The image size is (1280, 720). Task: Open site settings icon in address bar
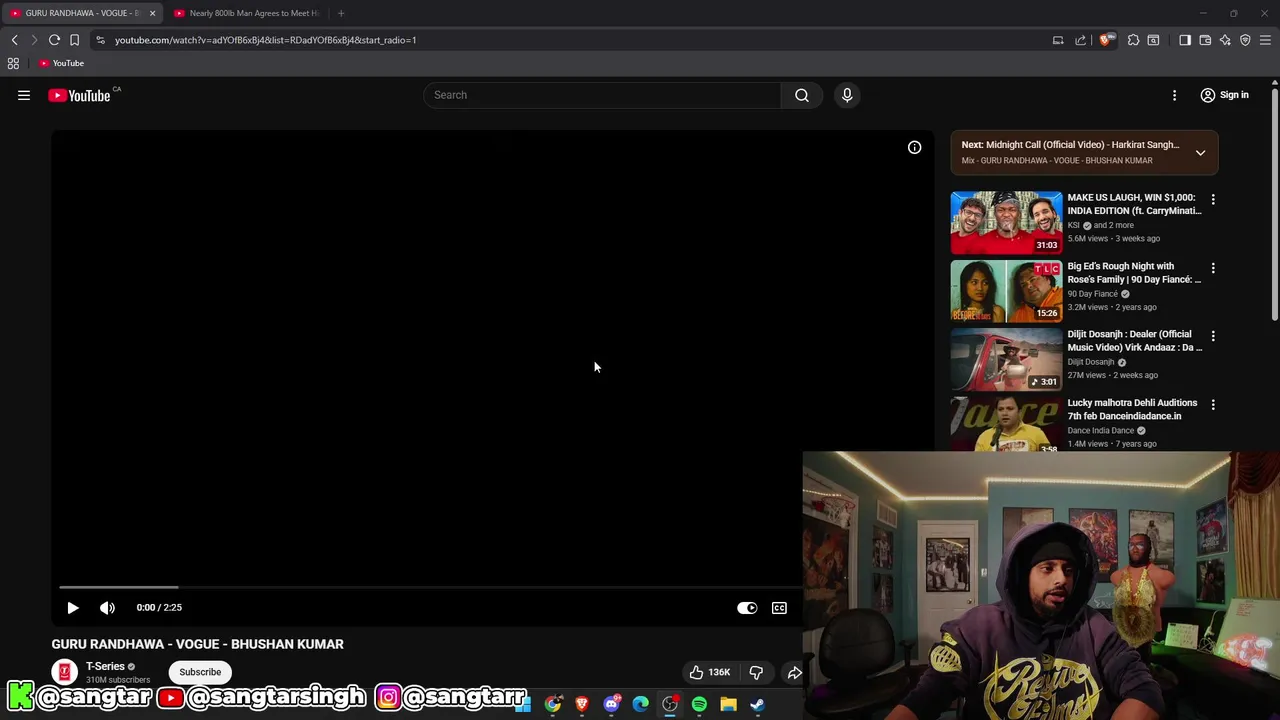100,40
